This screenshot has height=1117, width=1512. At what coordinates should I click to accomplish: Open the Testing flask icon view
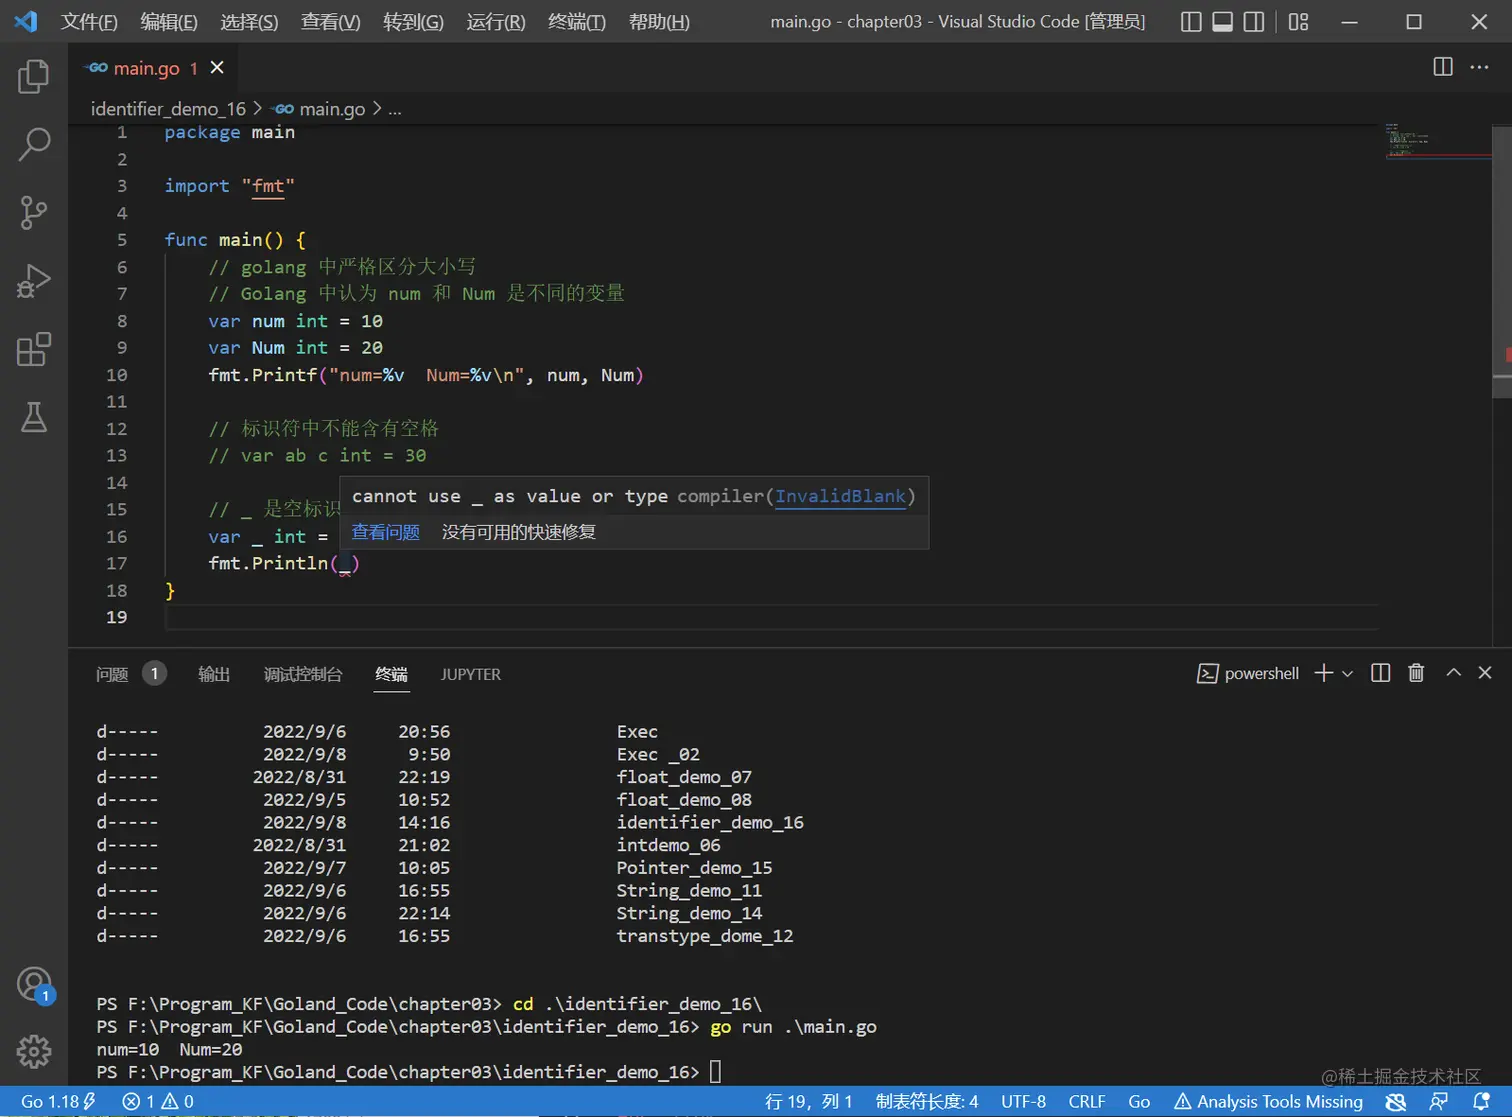tap(33, 418)
